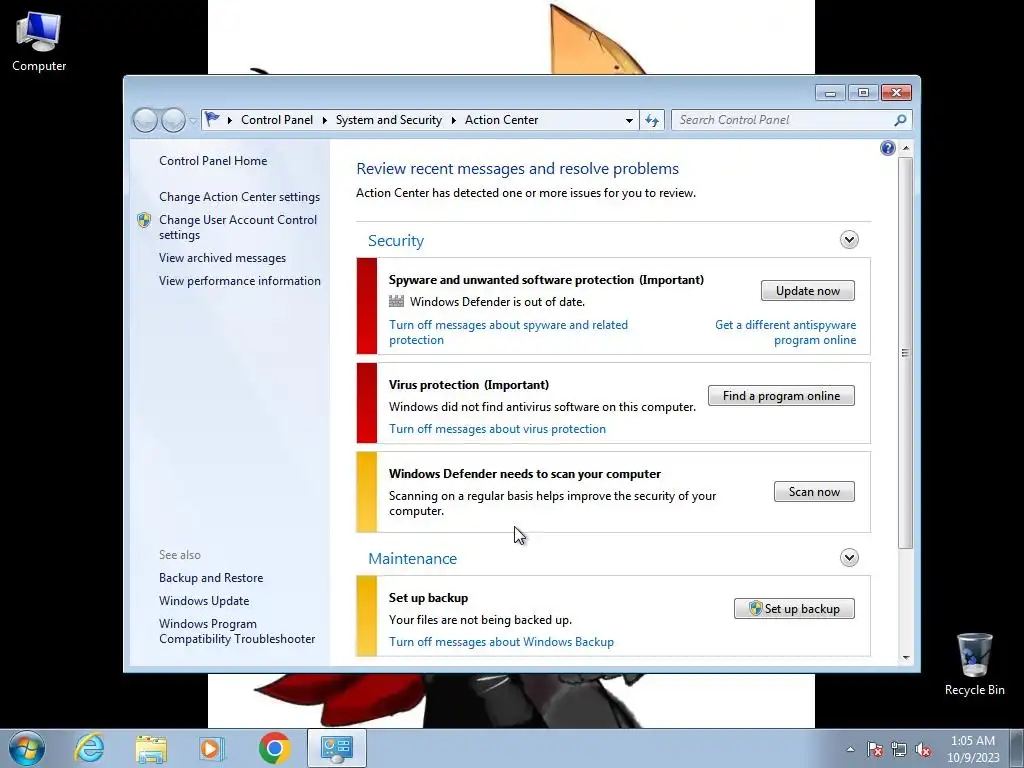Collapse the Maintenance section chevron
This screenshot has width=1024, height=768.
click(849, 558)
